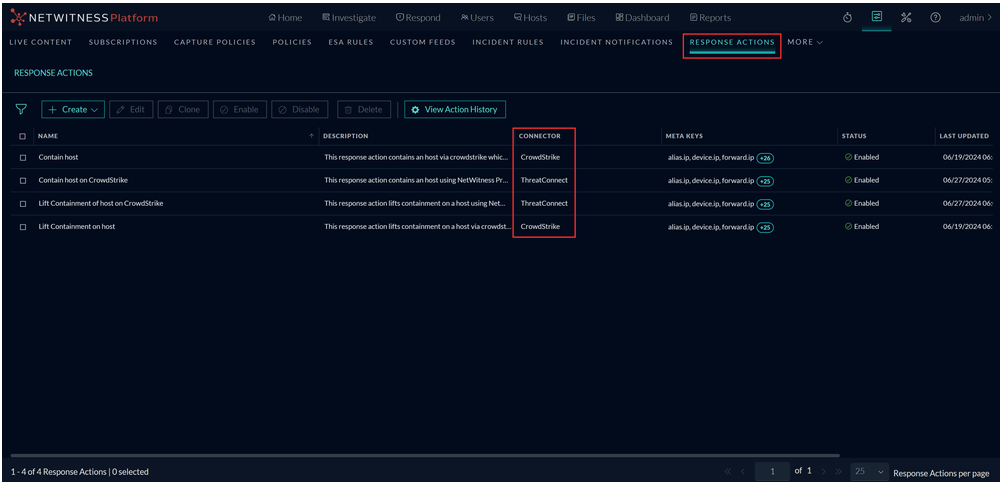1002x482 pixels.
Task: Open the Dashboard menu
Action: coord(642,18)
